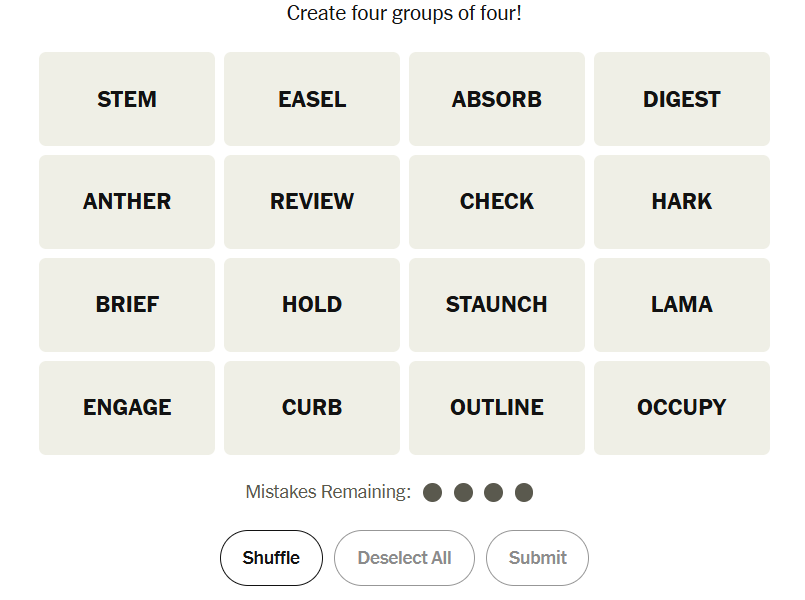Pick the OUTLINE tile
This screenshot has width=805, height=600.
tap(497, 408)
